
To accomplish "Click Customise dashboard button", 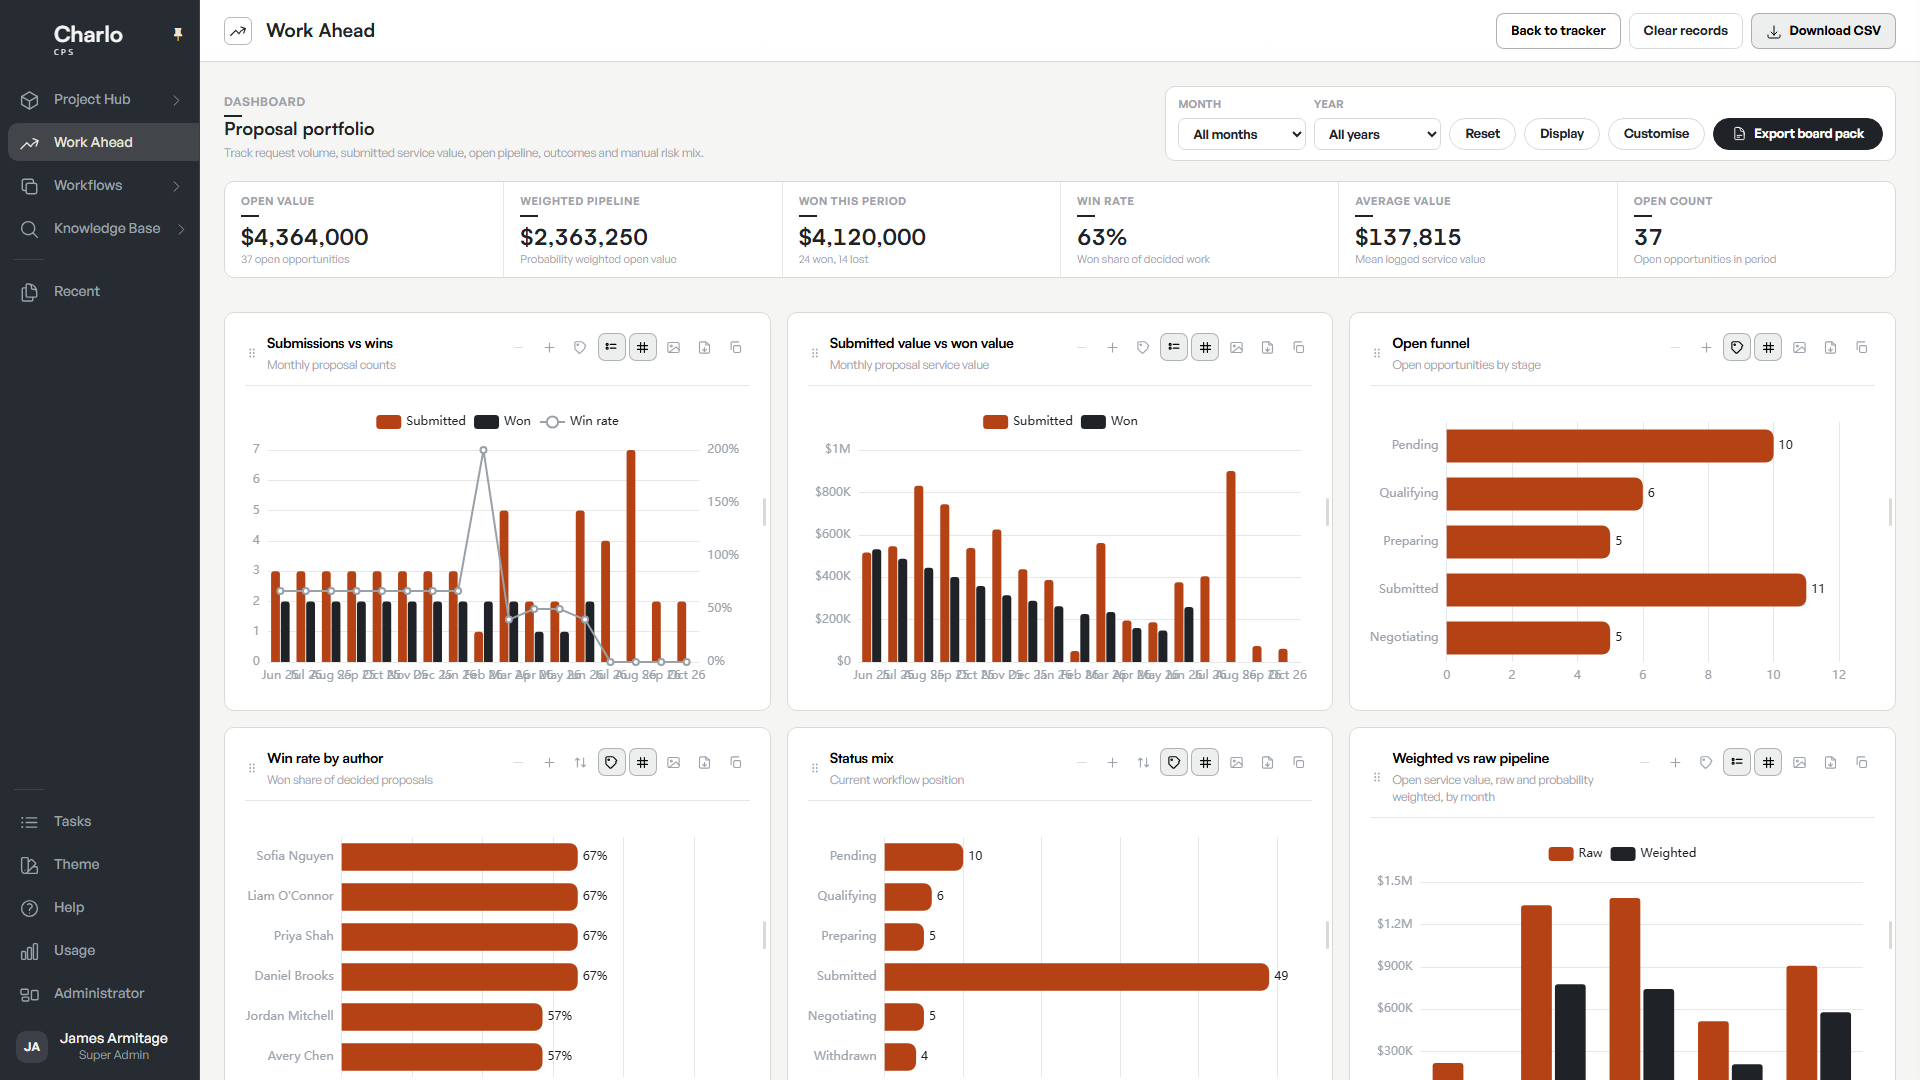I will click(x=1656, y=134).
